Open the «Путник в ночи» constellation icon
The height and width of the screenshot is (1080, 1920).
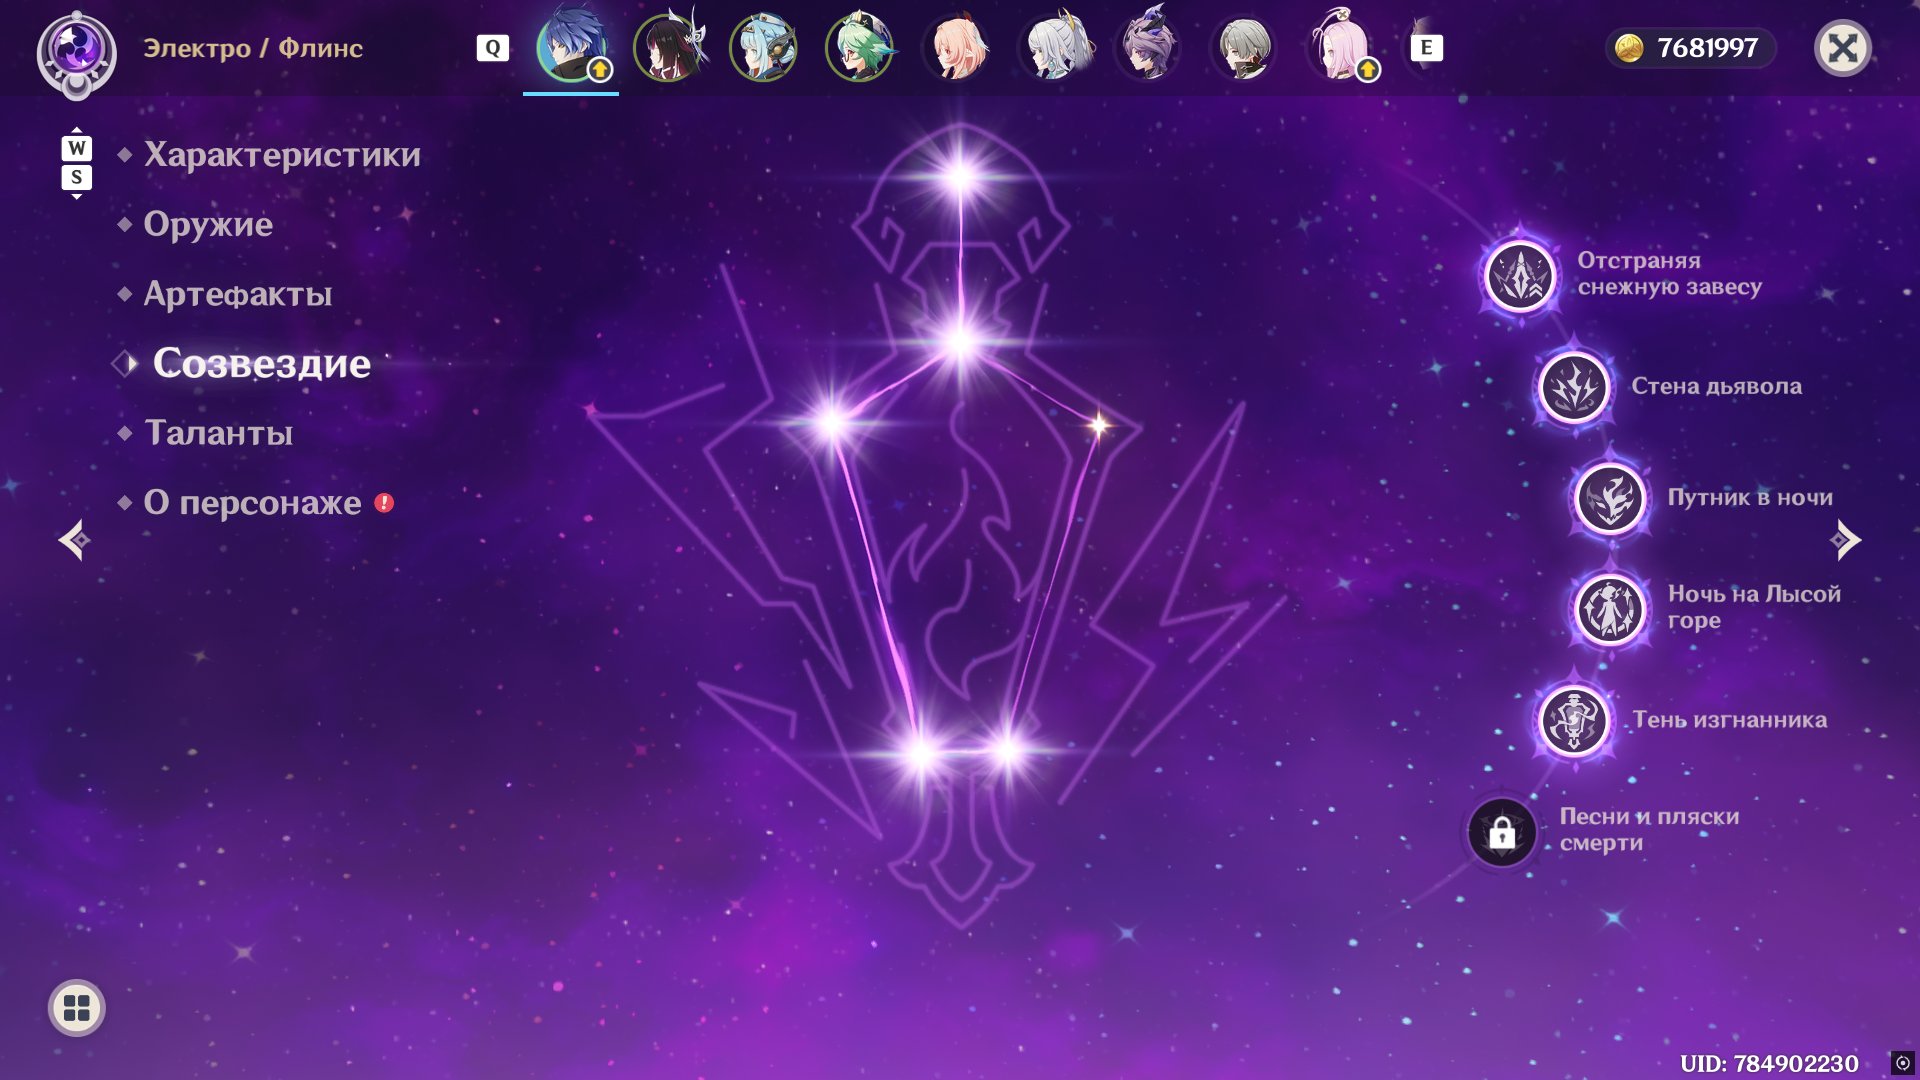coord(1610,498)
